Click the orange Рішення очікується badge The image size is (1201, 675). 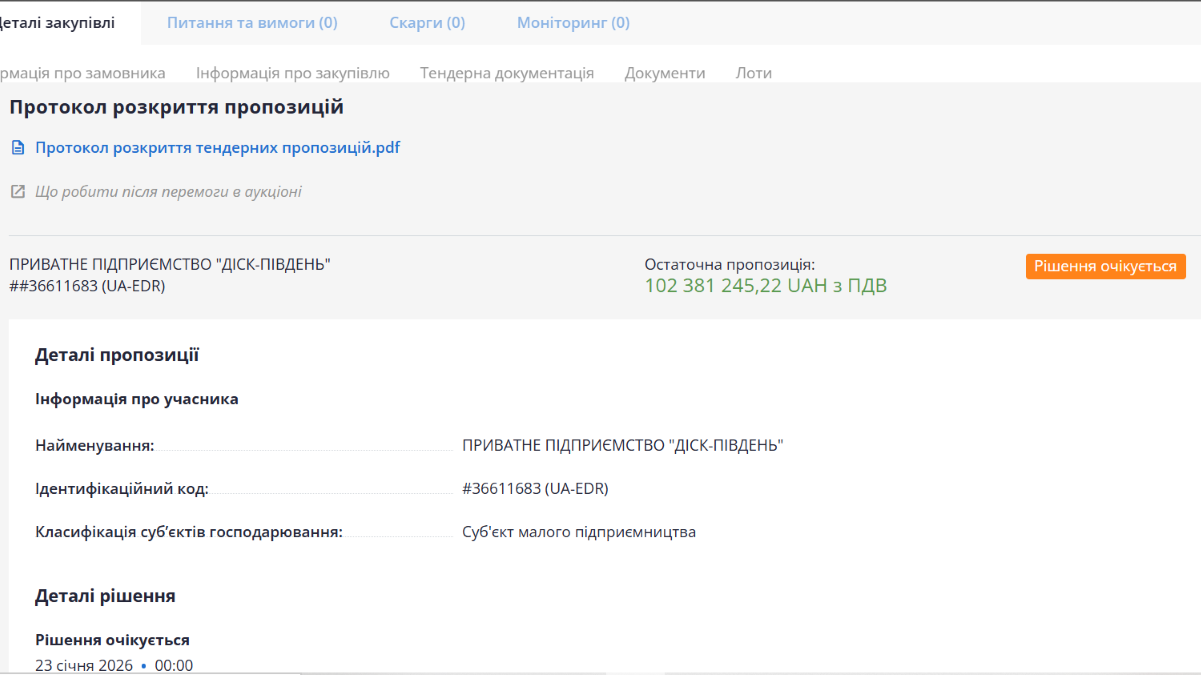1105,266
